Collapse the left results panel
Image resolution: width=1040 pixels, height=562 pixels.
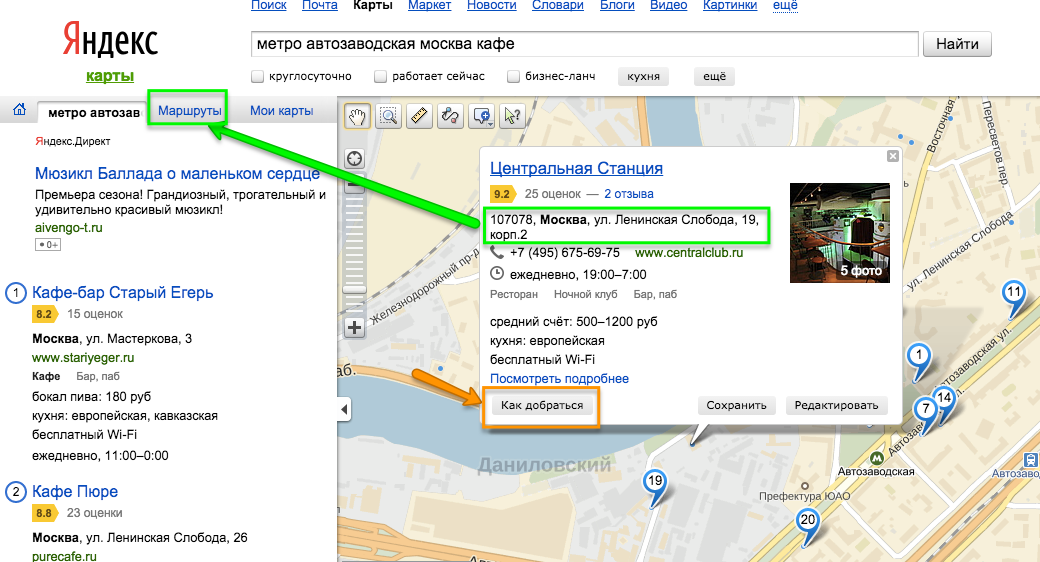(x=344, y=409)
